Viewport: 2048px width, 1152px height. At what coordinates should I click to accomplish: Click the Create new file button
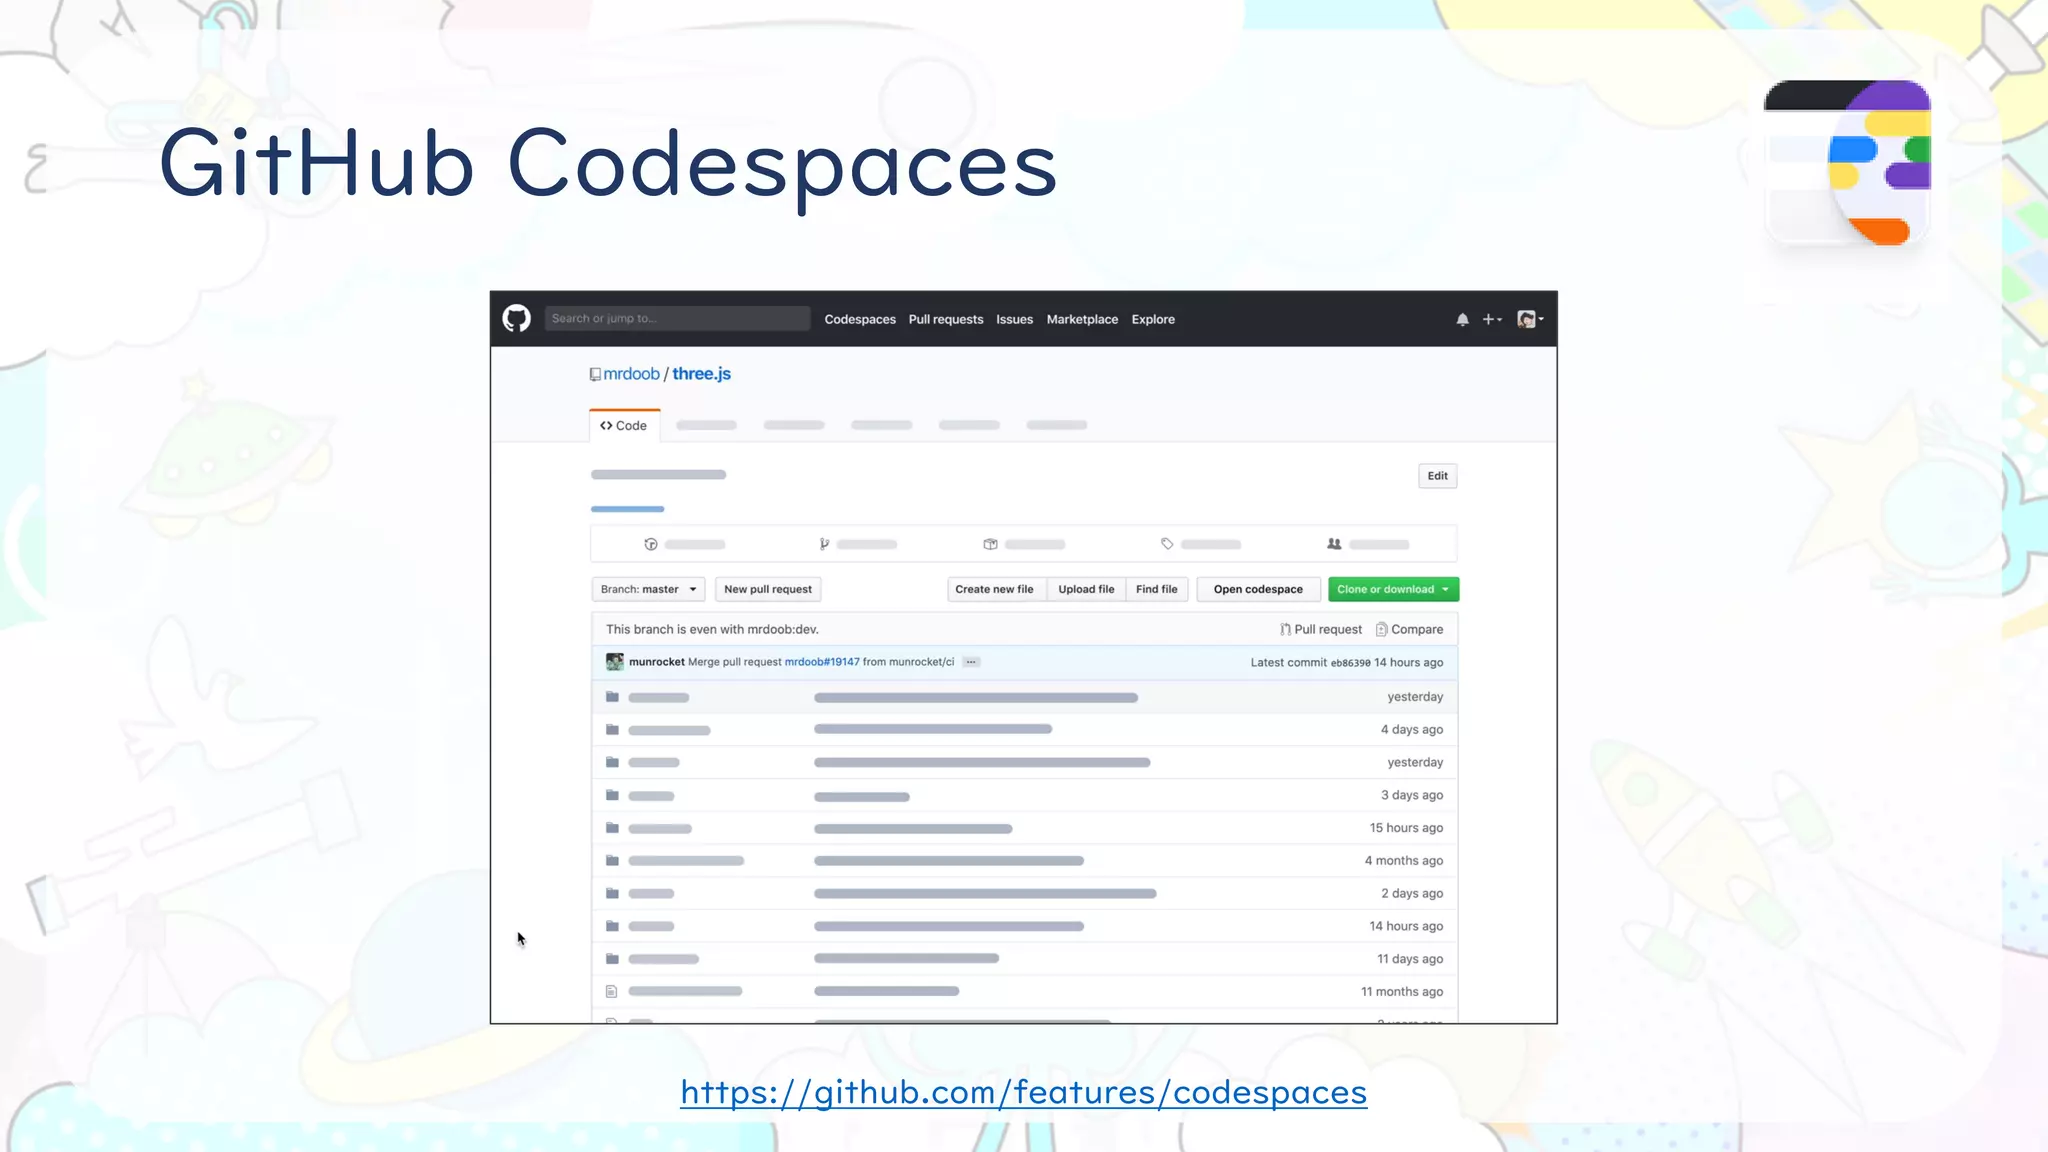(994, 589)
